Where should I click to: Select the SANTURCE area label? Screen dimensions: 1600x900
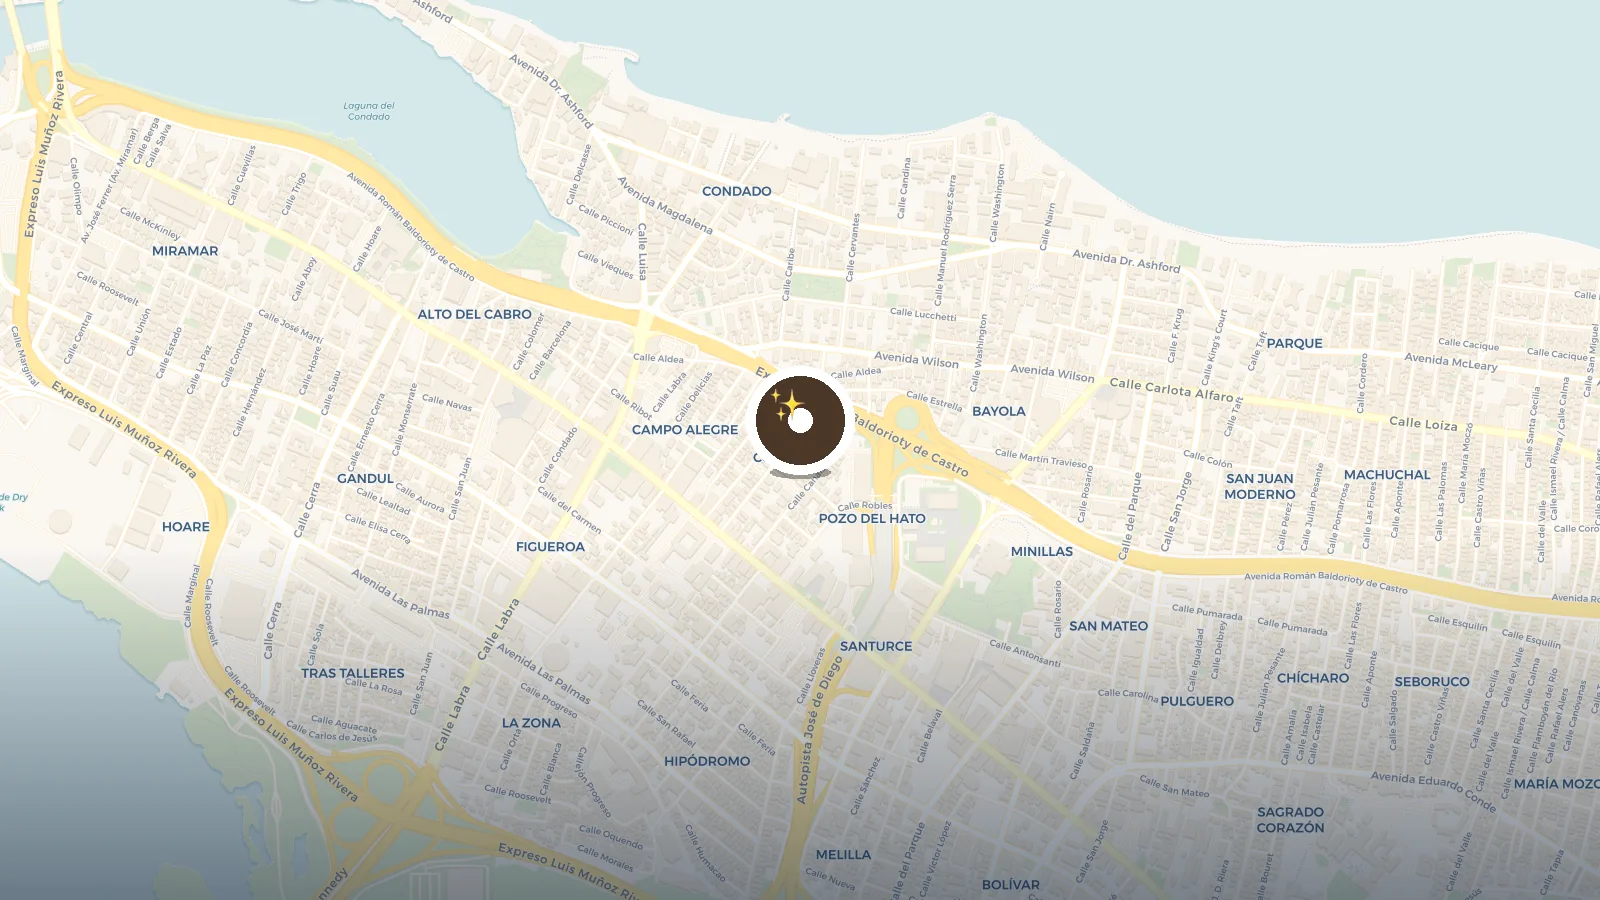pyautogui.click(x=876, y=646)
